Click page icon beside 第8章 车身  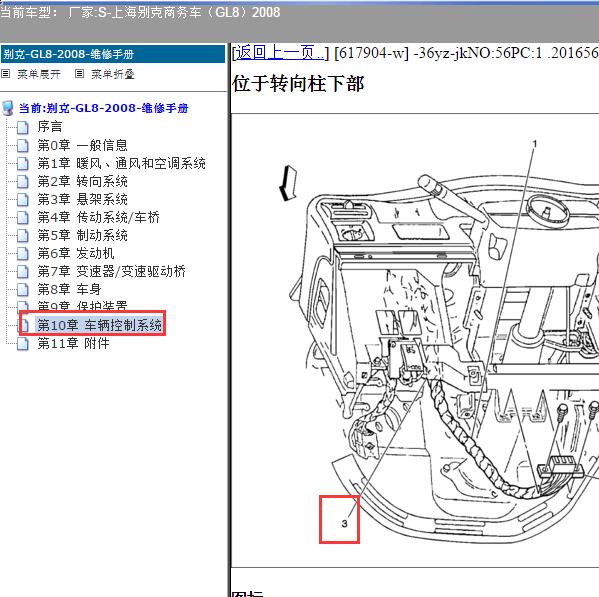point(23,290)
